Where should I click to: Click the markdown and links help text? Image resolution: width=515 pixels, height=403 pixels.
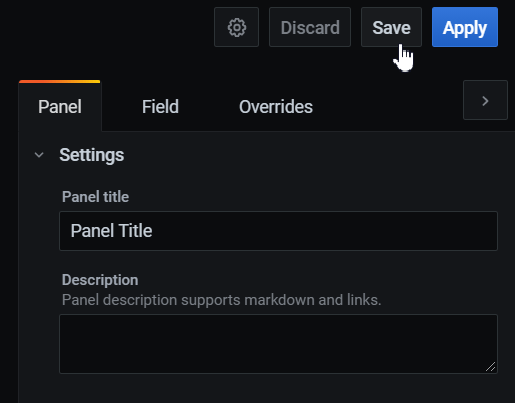[x=221, y=300]
